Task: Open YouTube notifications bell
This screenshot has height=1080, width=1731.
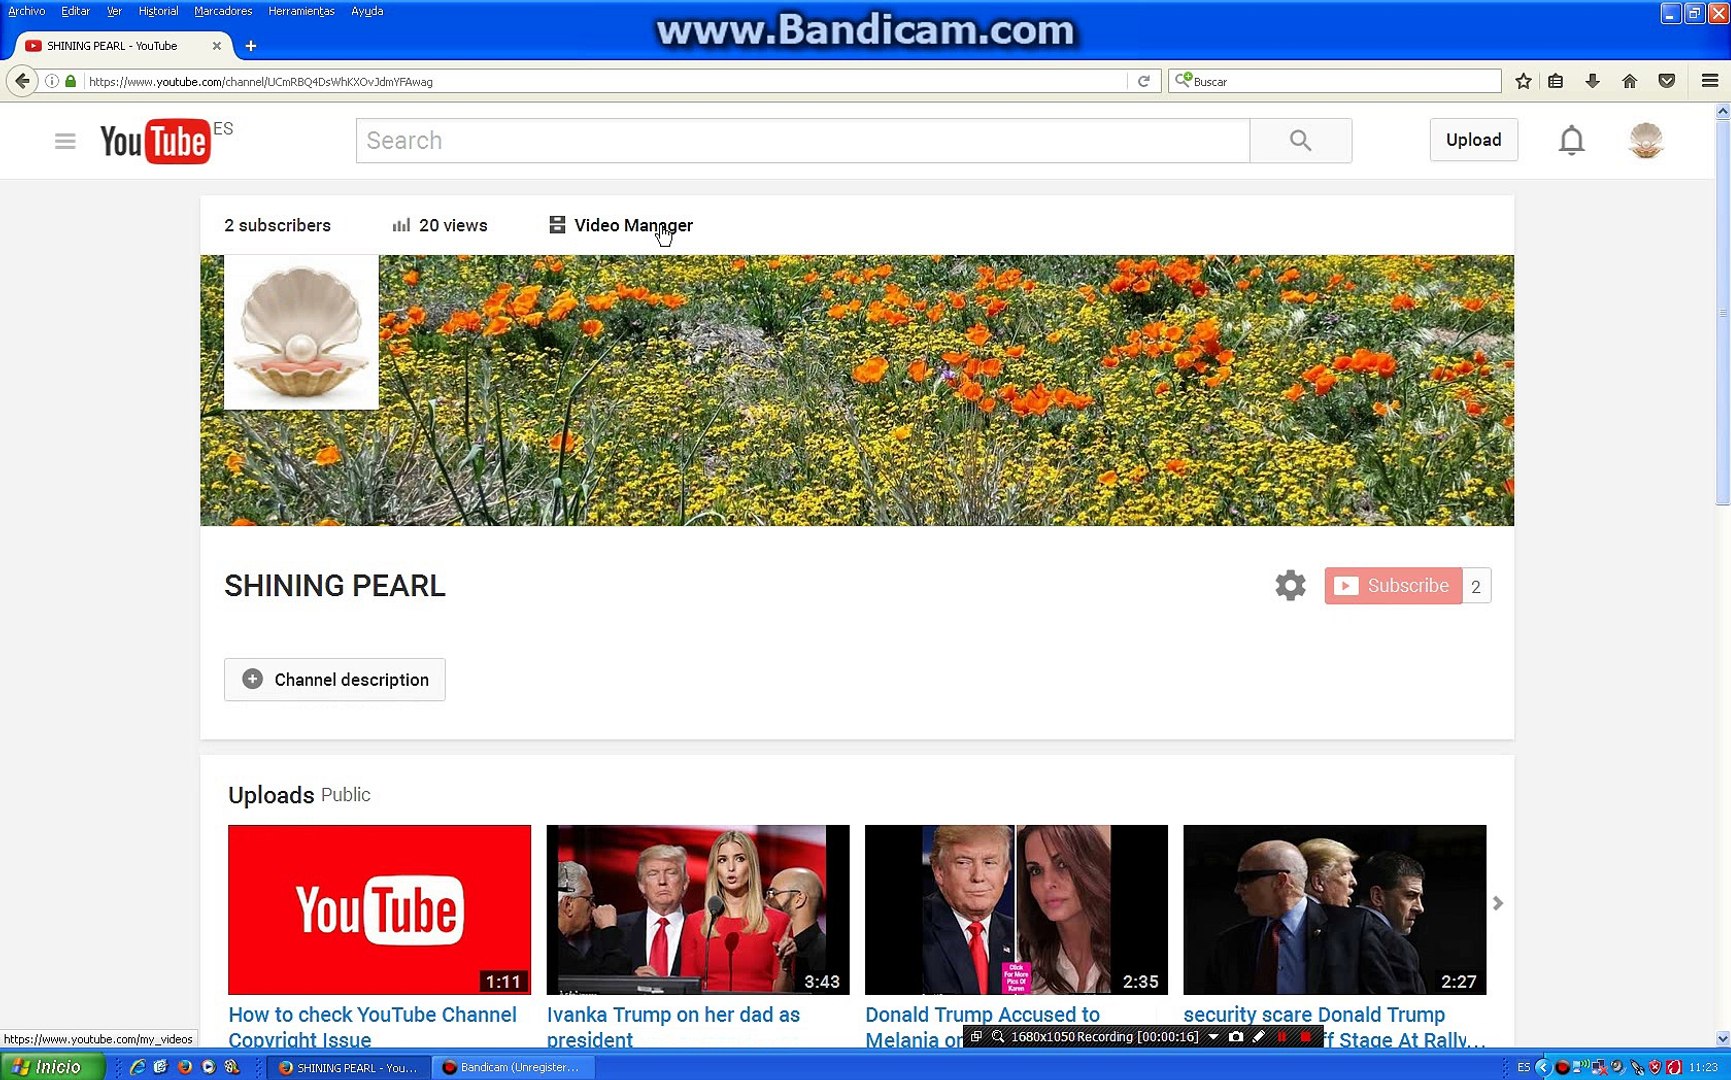Action: pos(1571,140)
